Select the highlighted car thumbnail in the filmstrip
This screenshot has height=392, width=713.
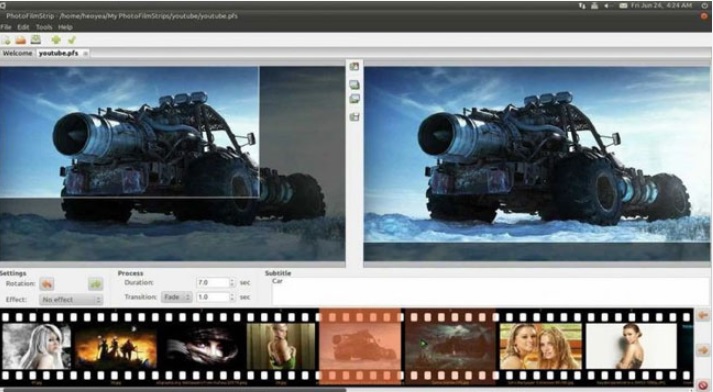point(361,346)
